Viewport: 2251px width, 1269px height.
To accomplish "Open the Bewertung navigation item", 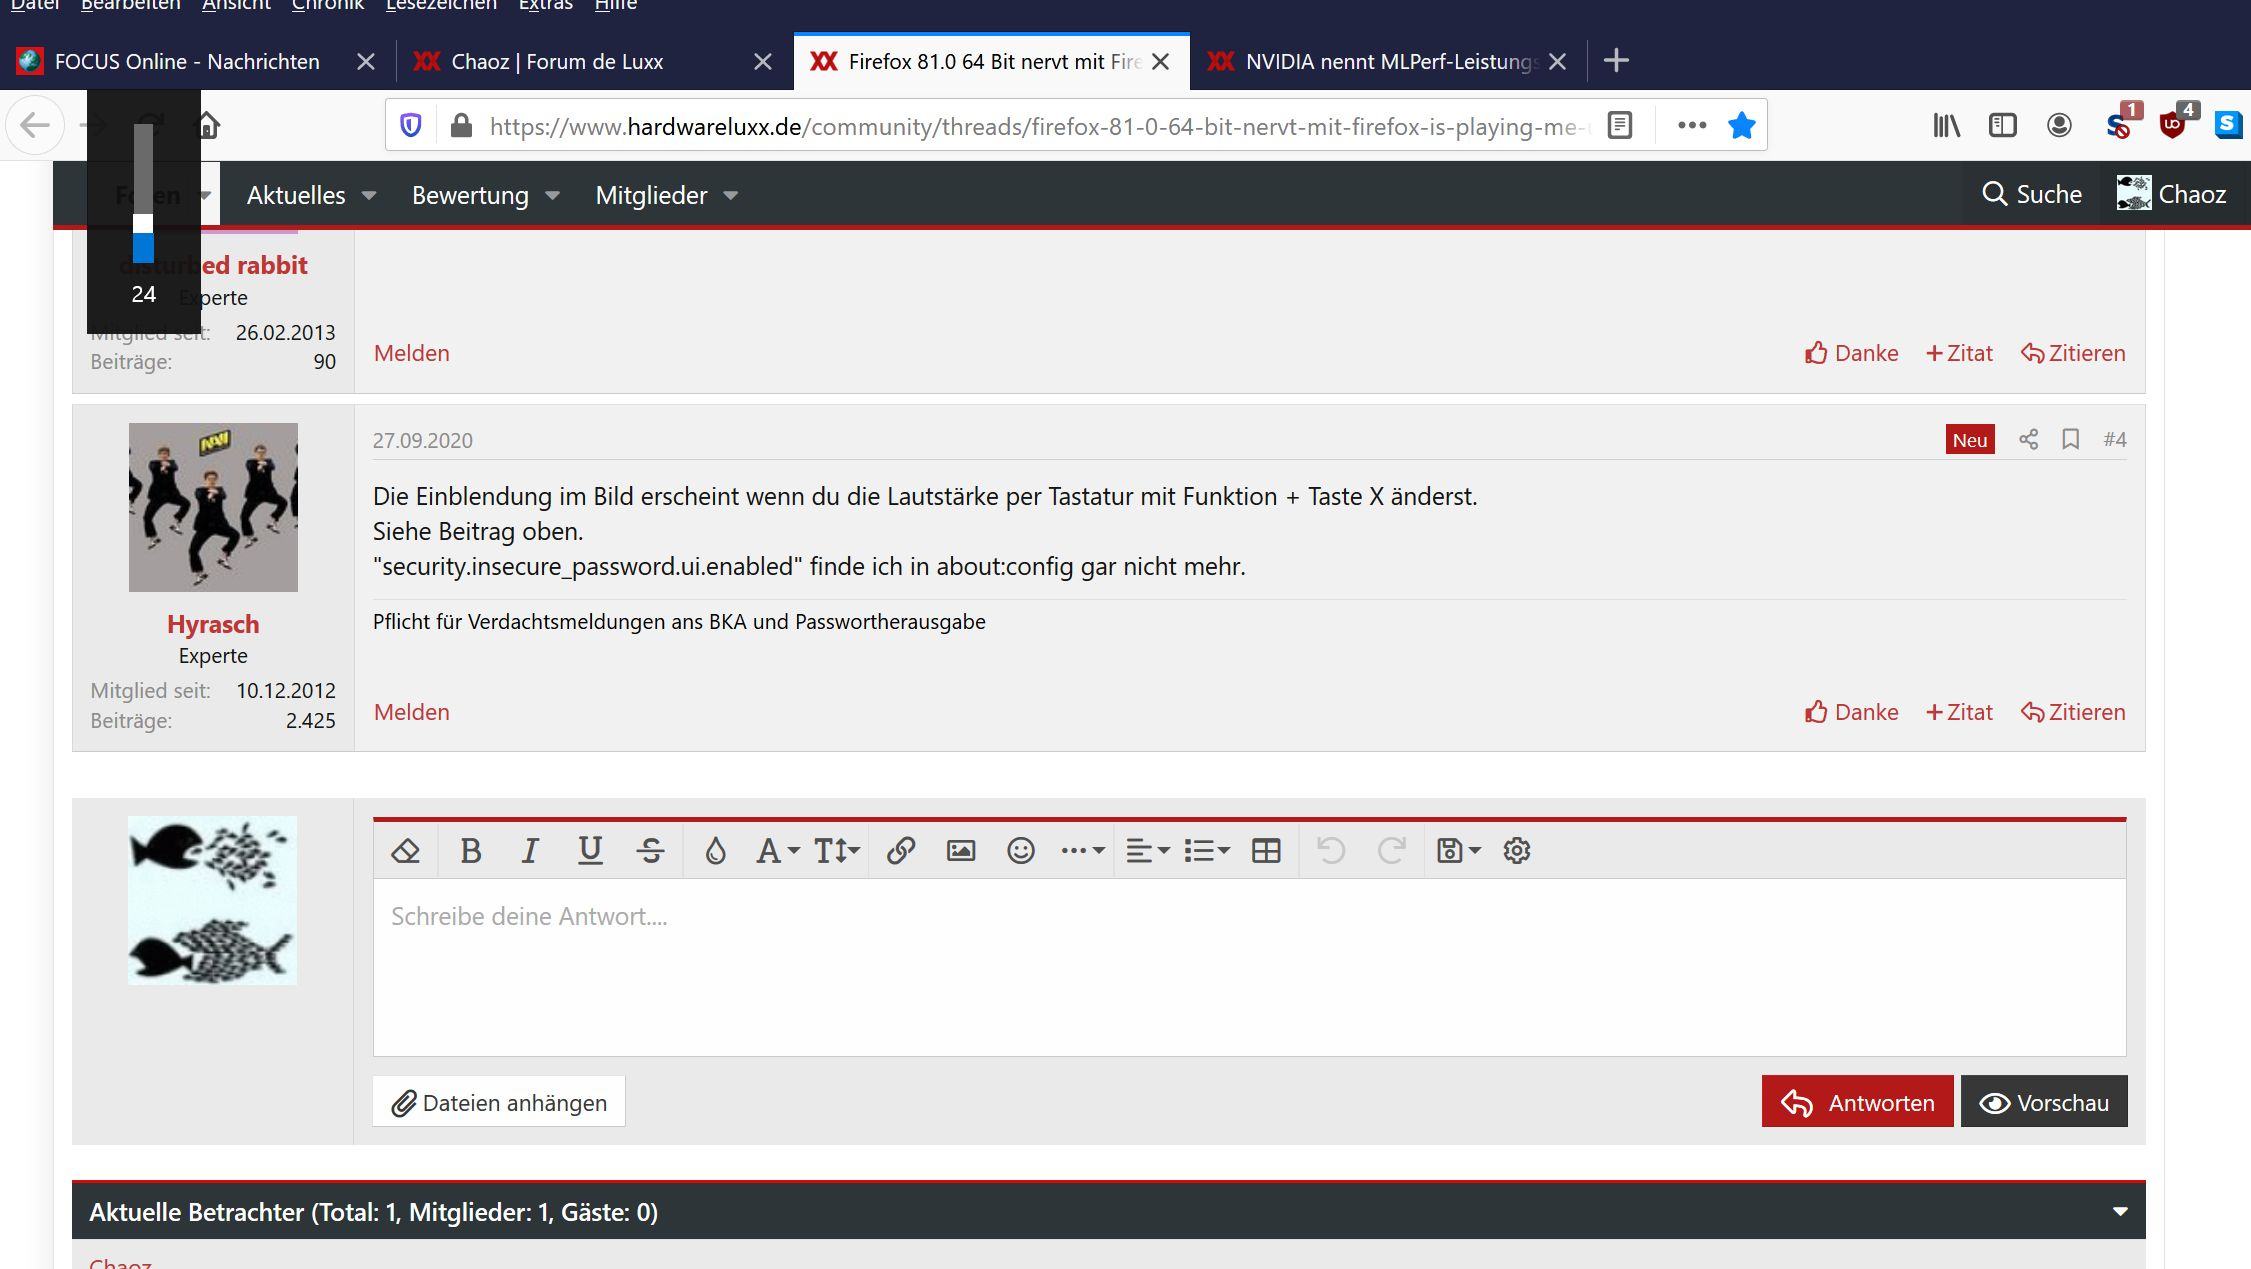I will pyautogui.click(x=470, y=195).
